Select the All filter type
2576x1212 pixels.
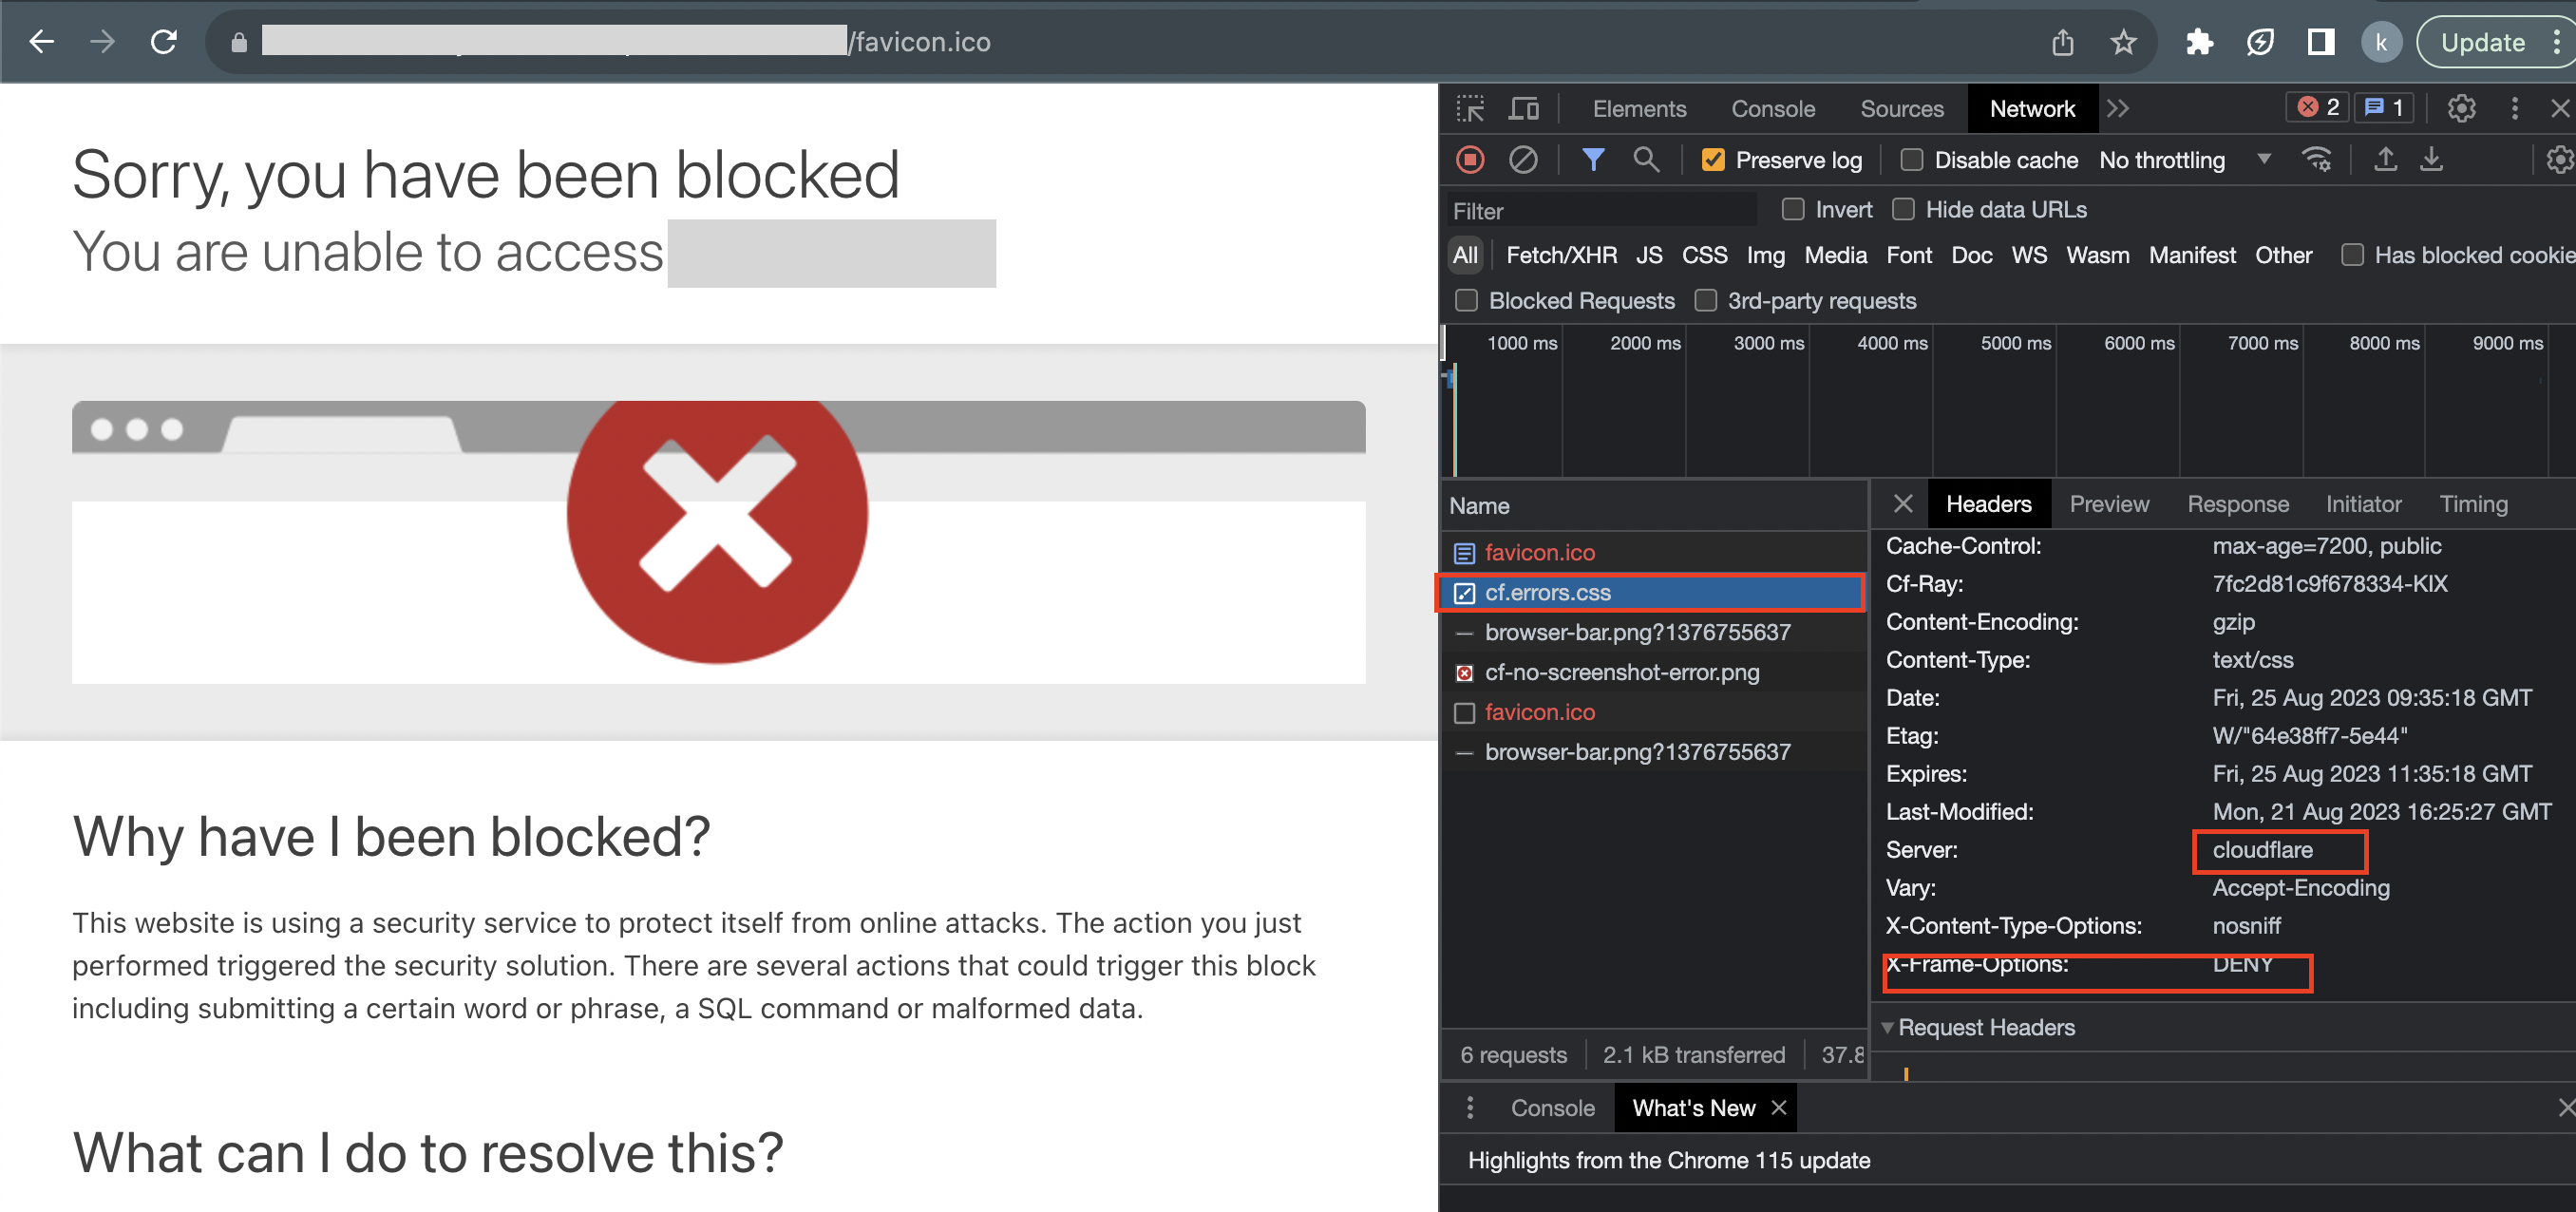[1465, 255]
